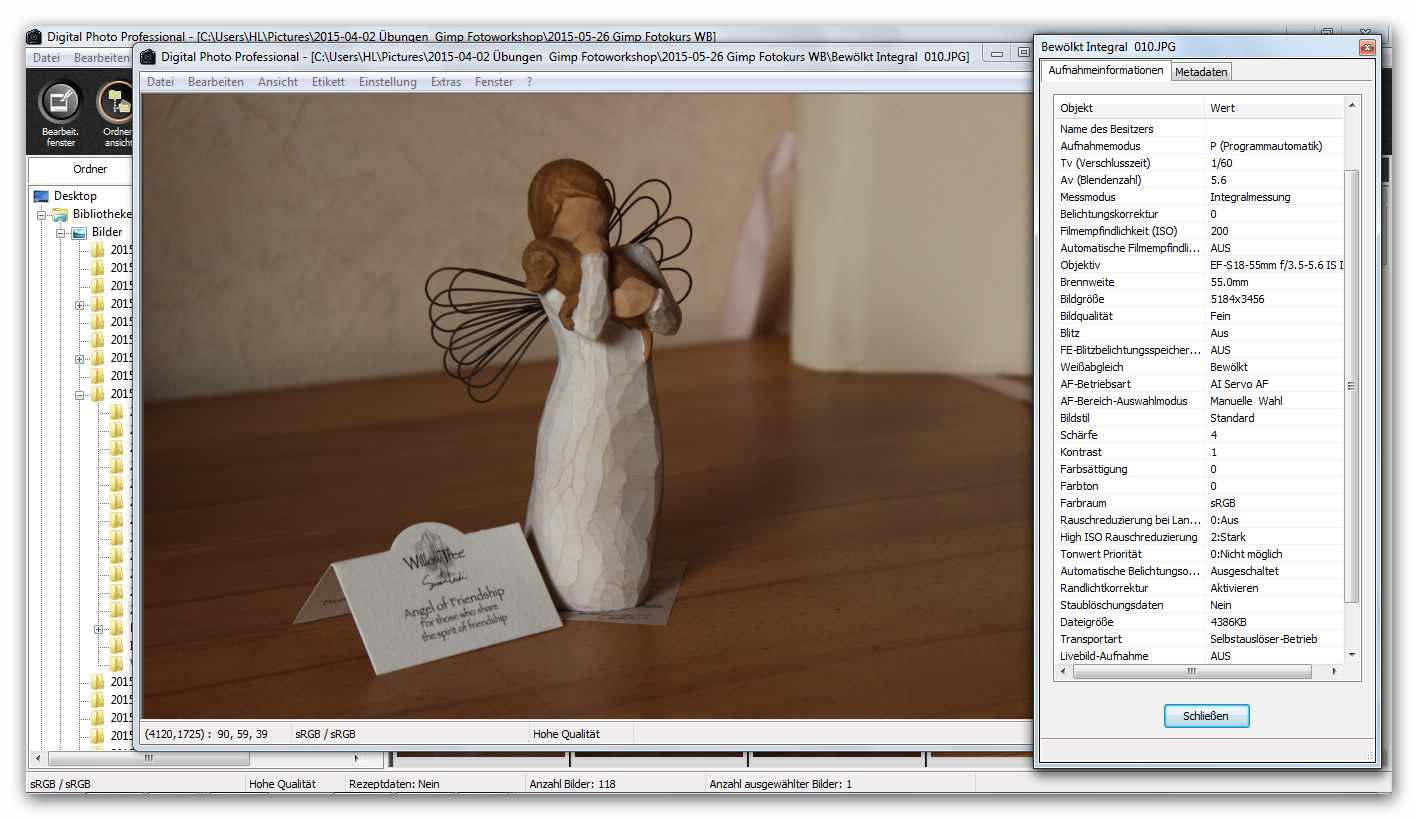The width and height of the screenshot is (1418, 820).
Task: Select the Randlichtkorrektur row
Action: coord(1200,588)
